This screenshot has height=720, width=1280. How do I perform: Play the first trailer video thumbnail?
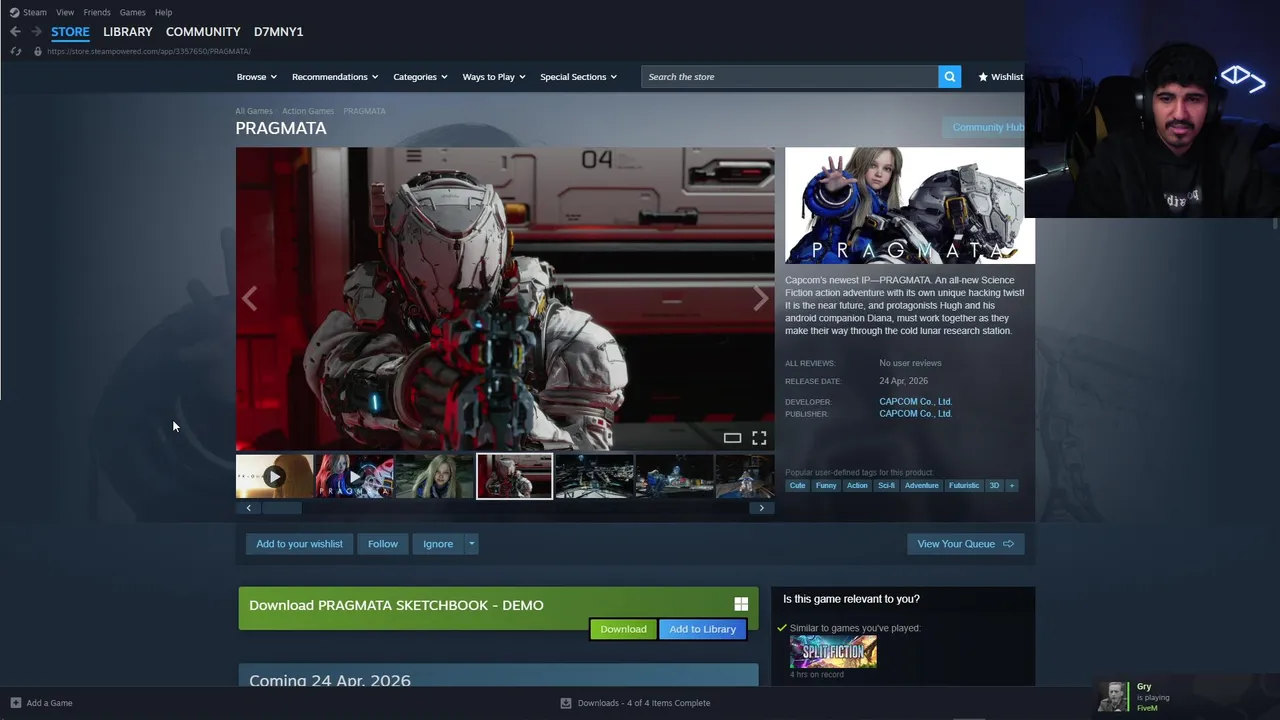(274, 477)
